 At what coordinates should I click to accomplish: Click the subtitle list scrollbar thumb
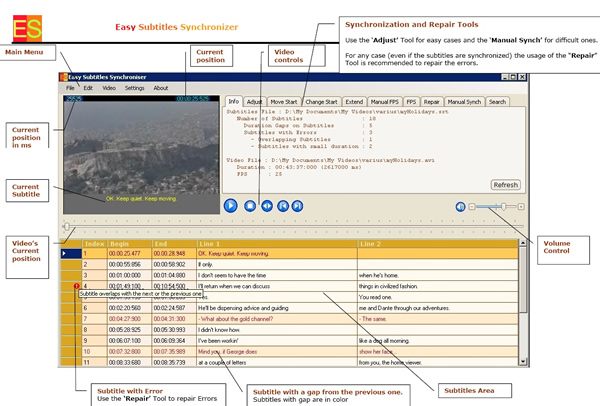click(x=523, y=279)
